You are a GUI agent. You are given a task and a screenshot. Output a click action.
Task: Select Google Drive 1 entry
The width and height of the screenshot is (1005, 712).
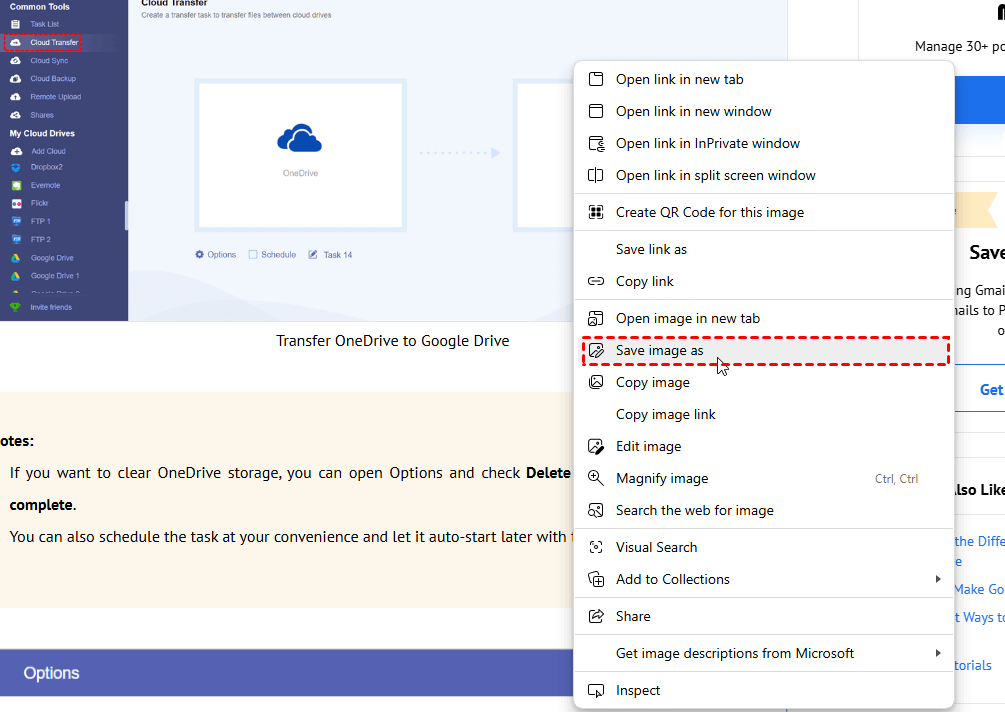[x=54, y=276]
